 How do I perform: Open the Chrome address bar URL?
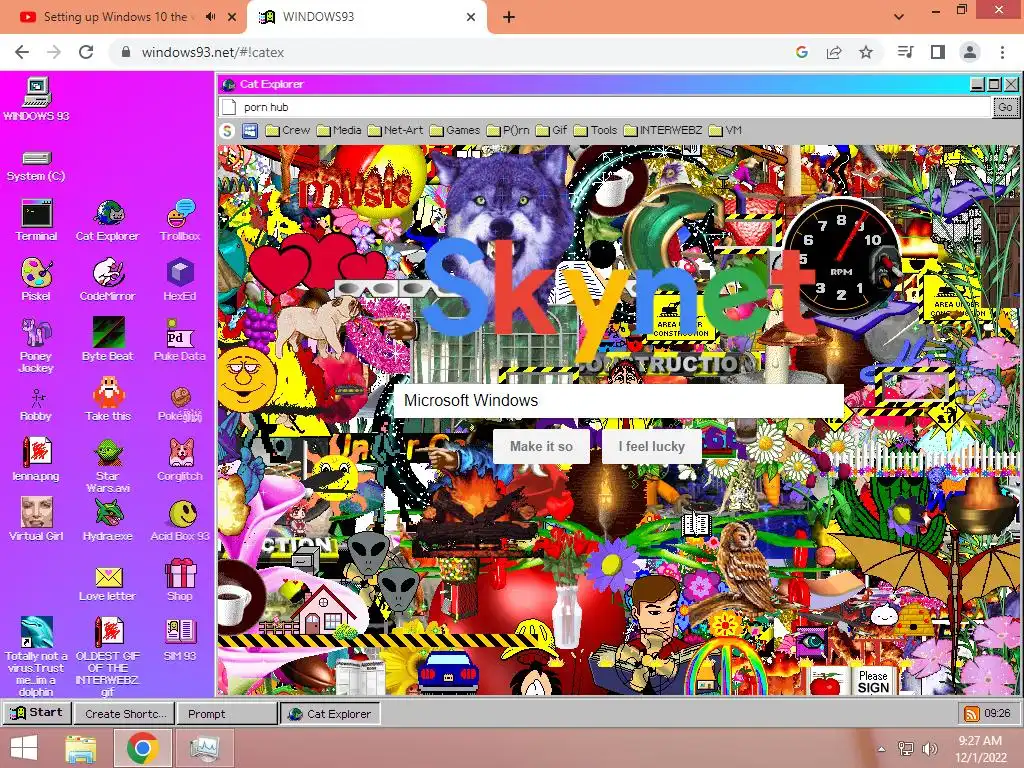coord(212,52)
